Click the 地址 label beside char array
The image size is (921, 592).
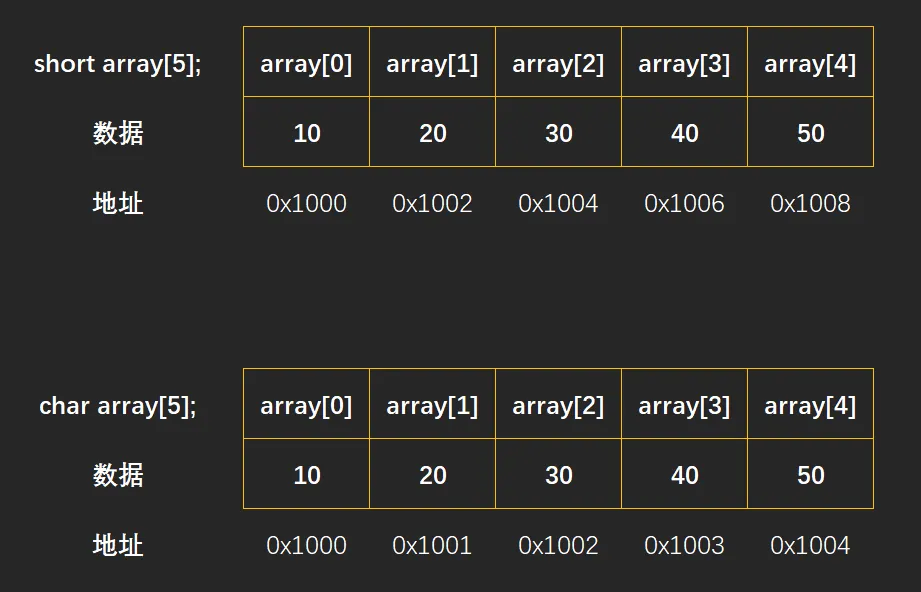[117, 546]
